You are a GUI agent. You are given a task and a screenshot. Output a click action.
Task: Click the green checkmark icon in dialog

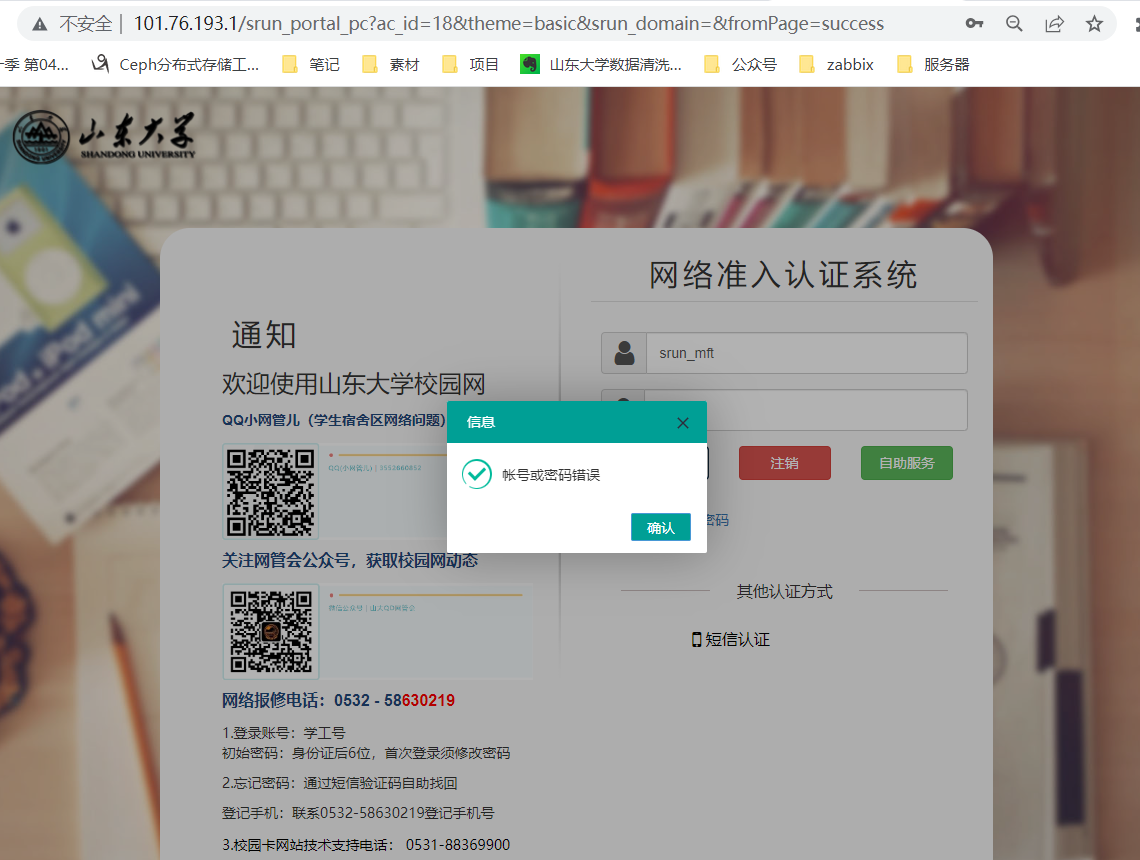(x=477, y=474)
